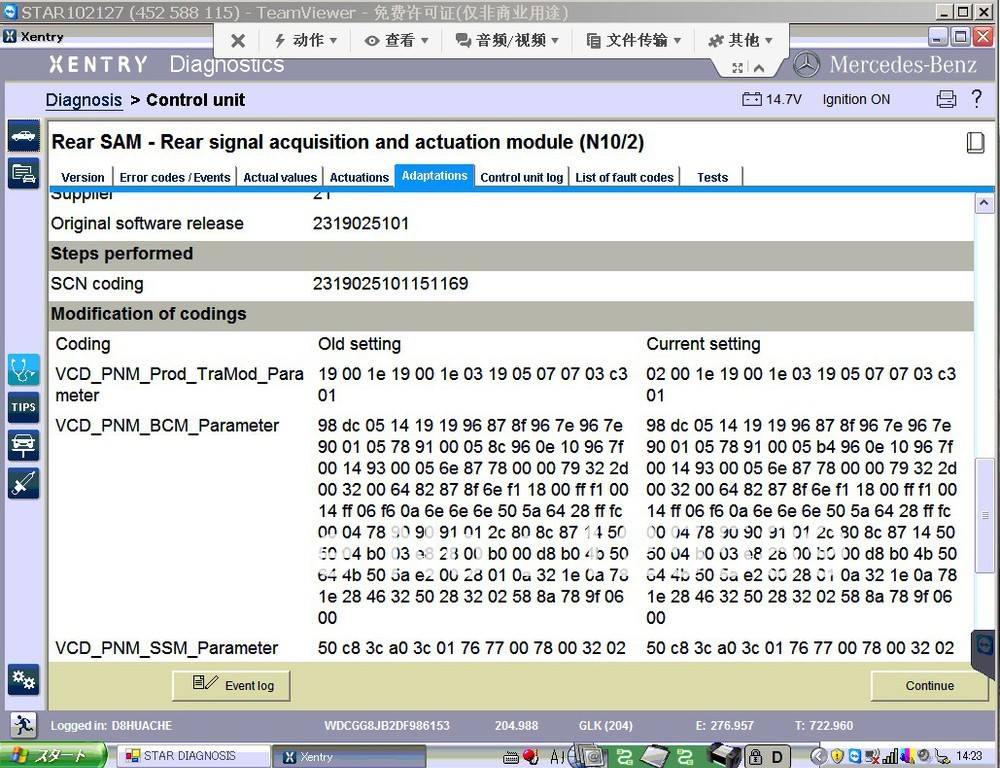1000x768 pixels.
Task: Switch to the Tests tab
Action: click(x=712, y=177)
